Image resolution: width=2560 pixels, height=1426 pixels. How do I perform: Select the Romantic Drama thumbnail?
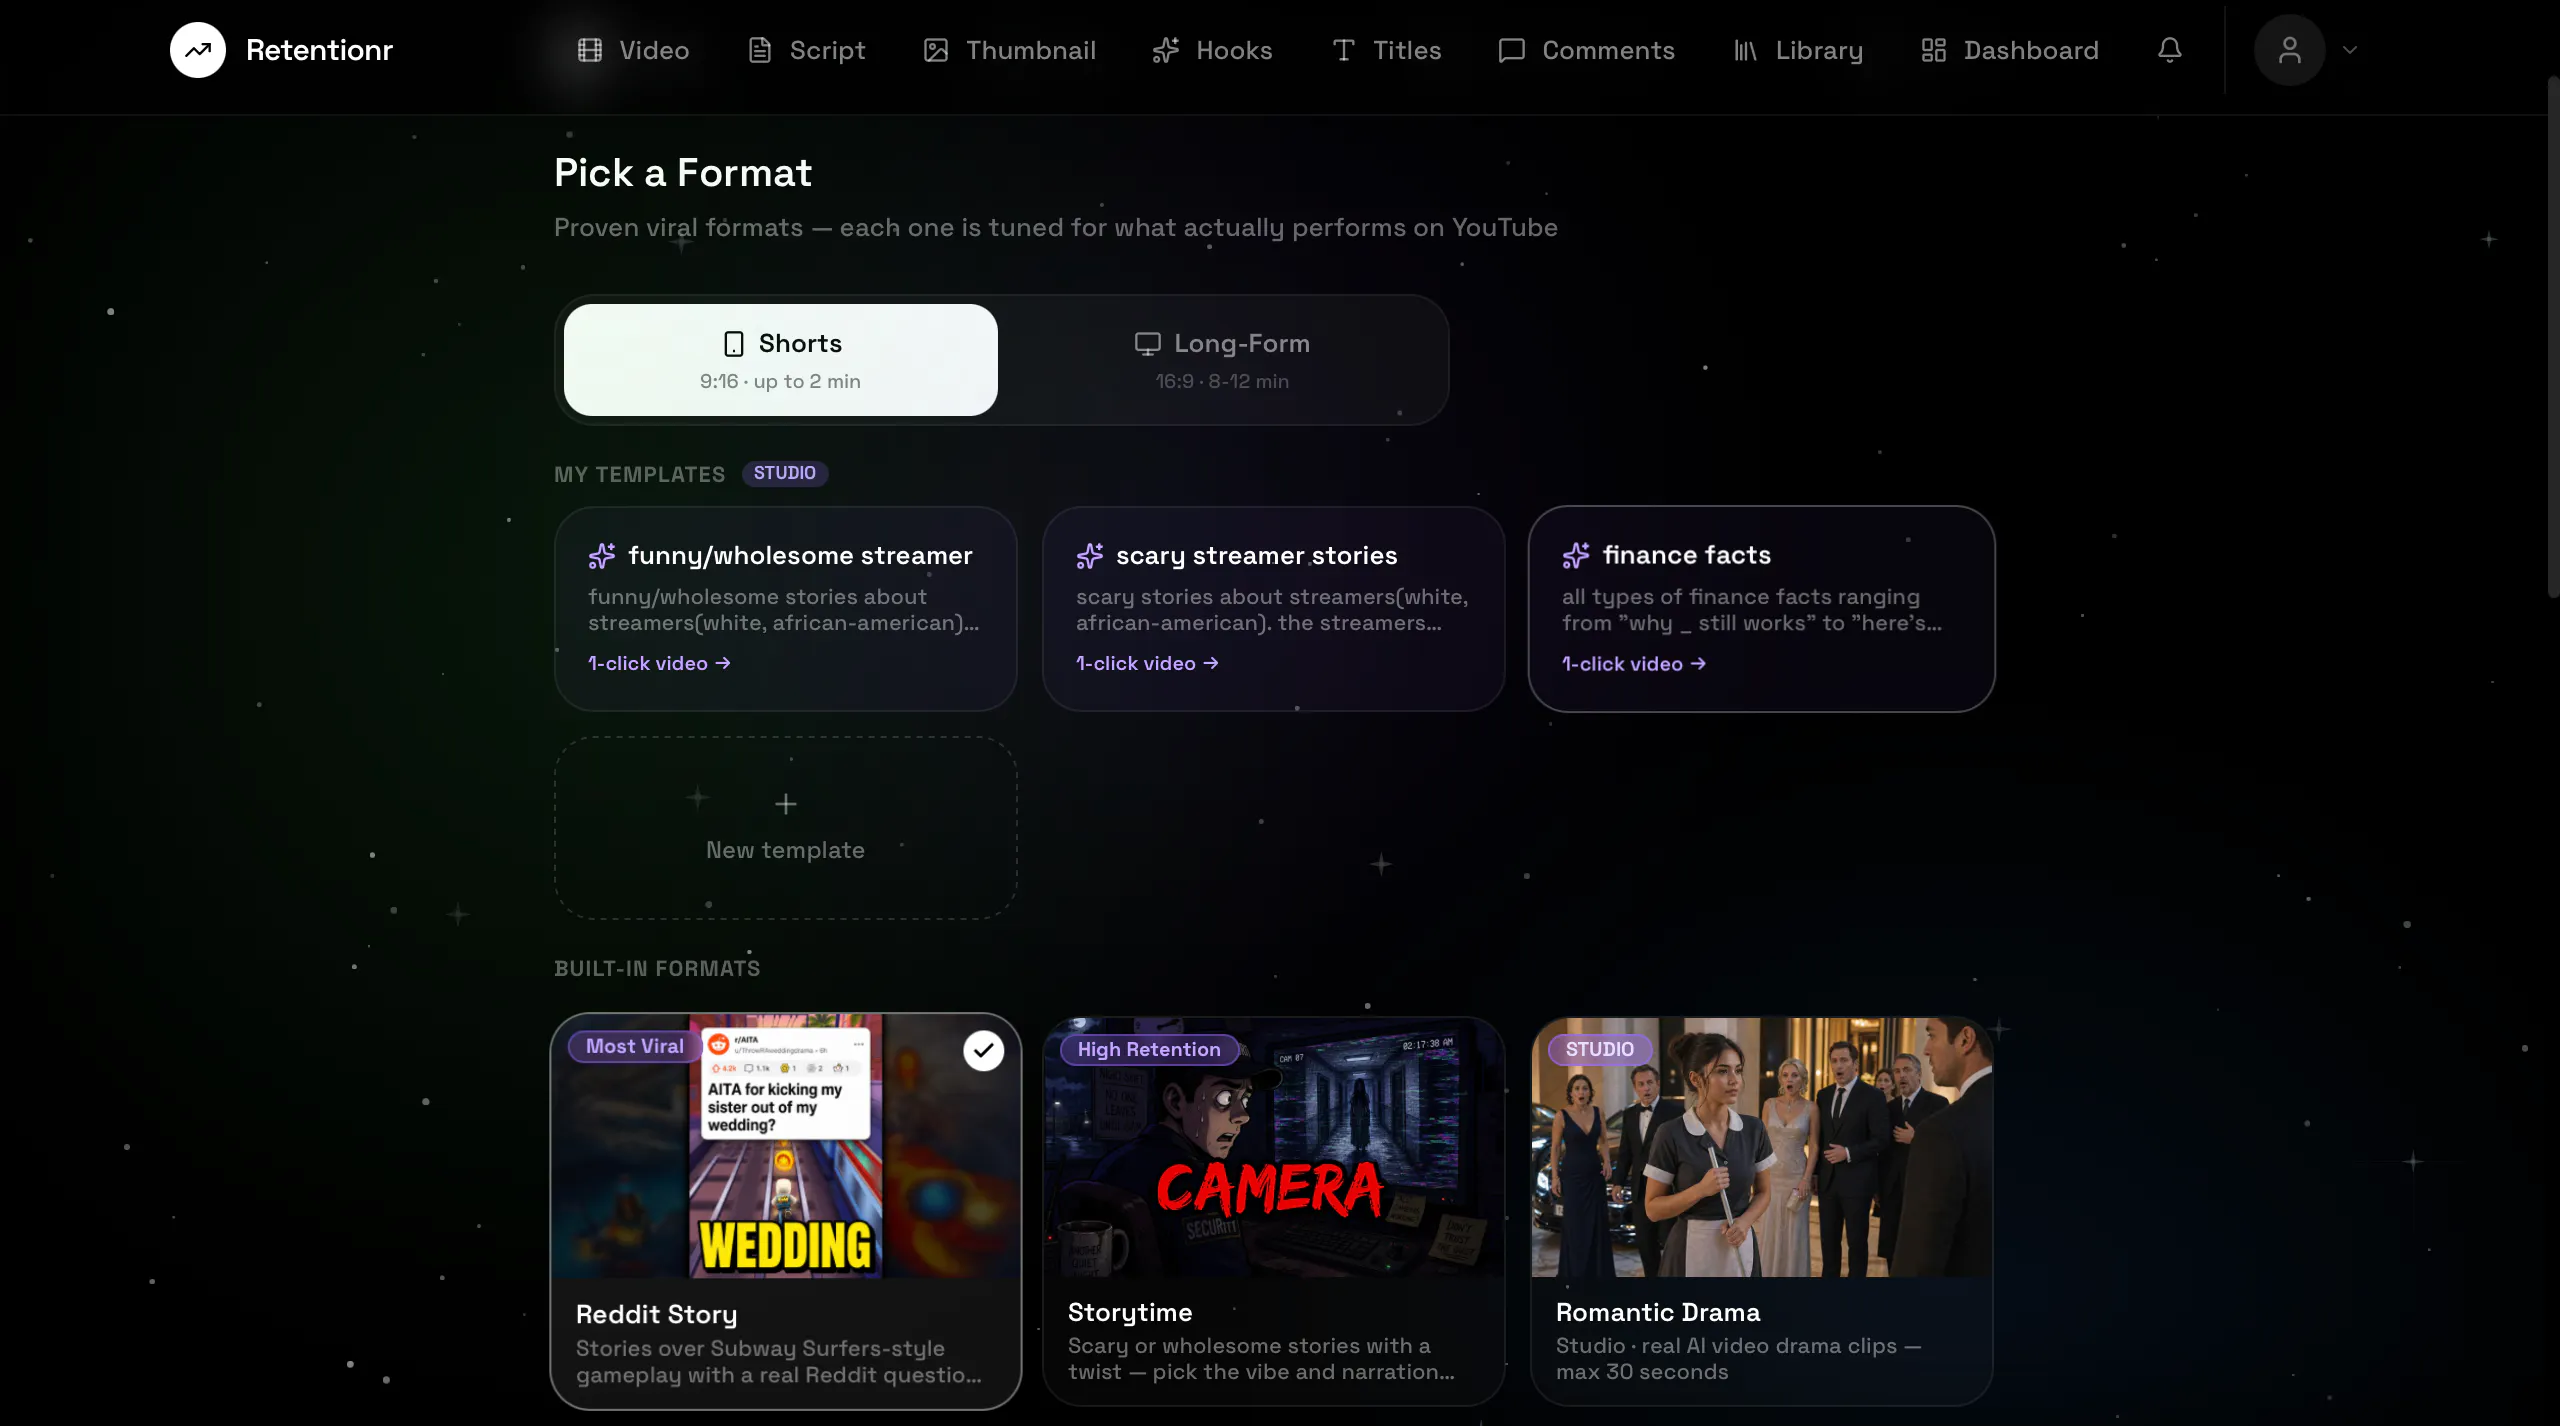(1762, 1147)
